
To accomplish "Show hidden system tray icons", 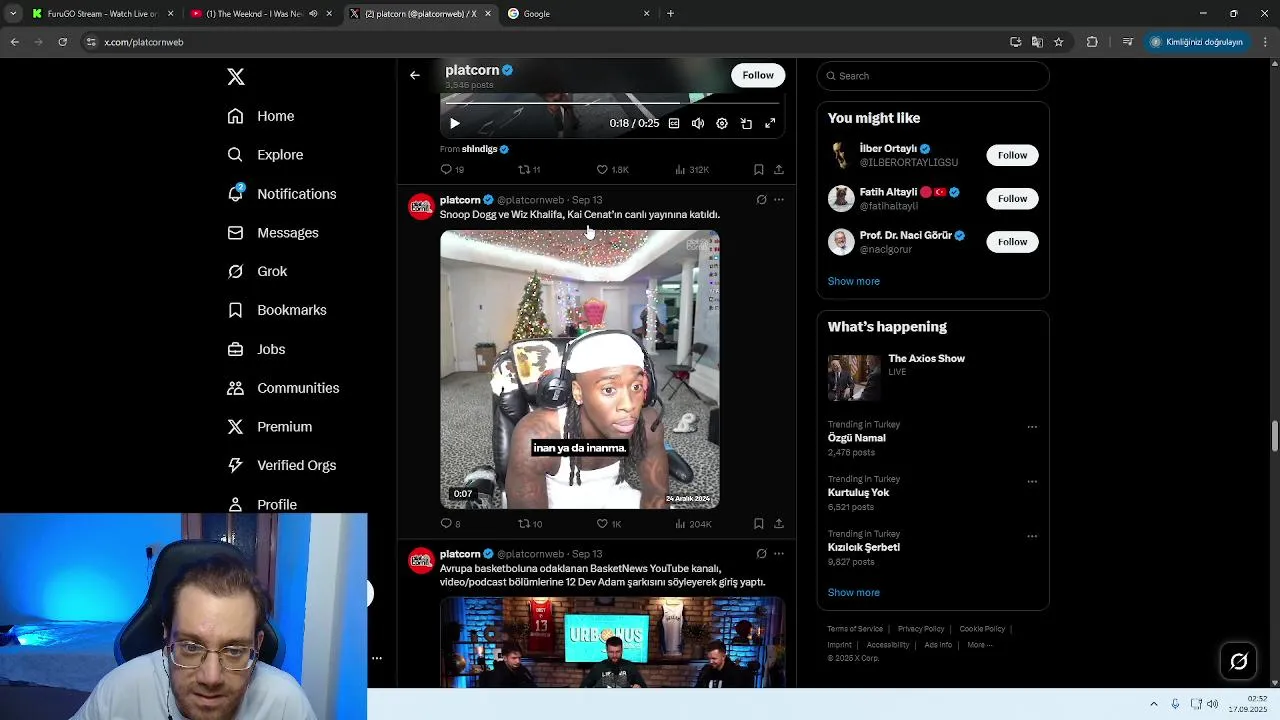I will (1153, 704).
